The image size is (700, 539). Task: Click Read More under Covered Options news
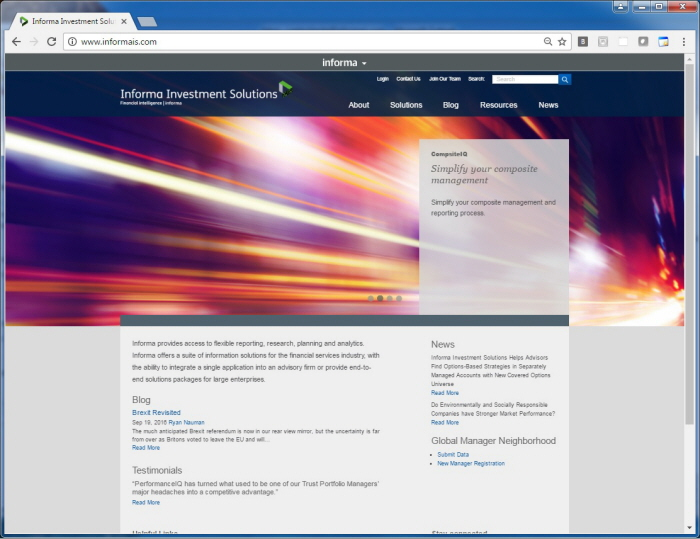point(445,393)
